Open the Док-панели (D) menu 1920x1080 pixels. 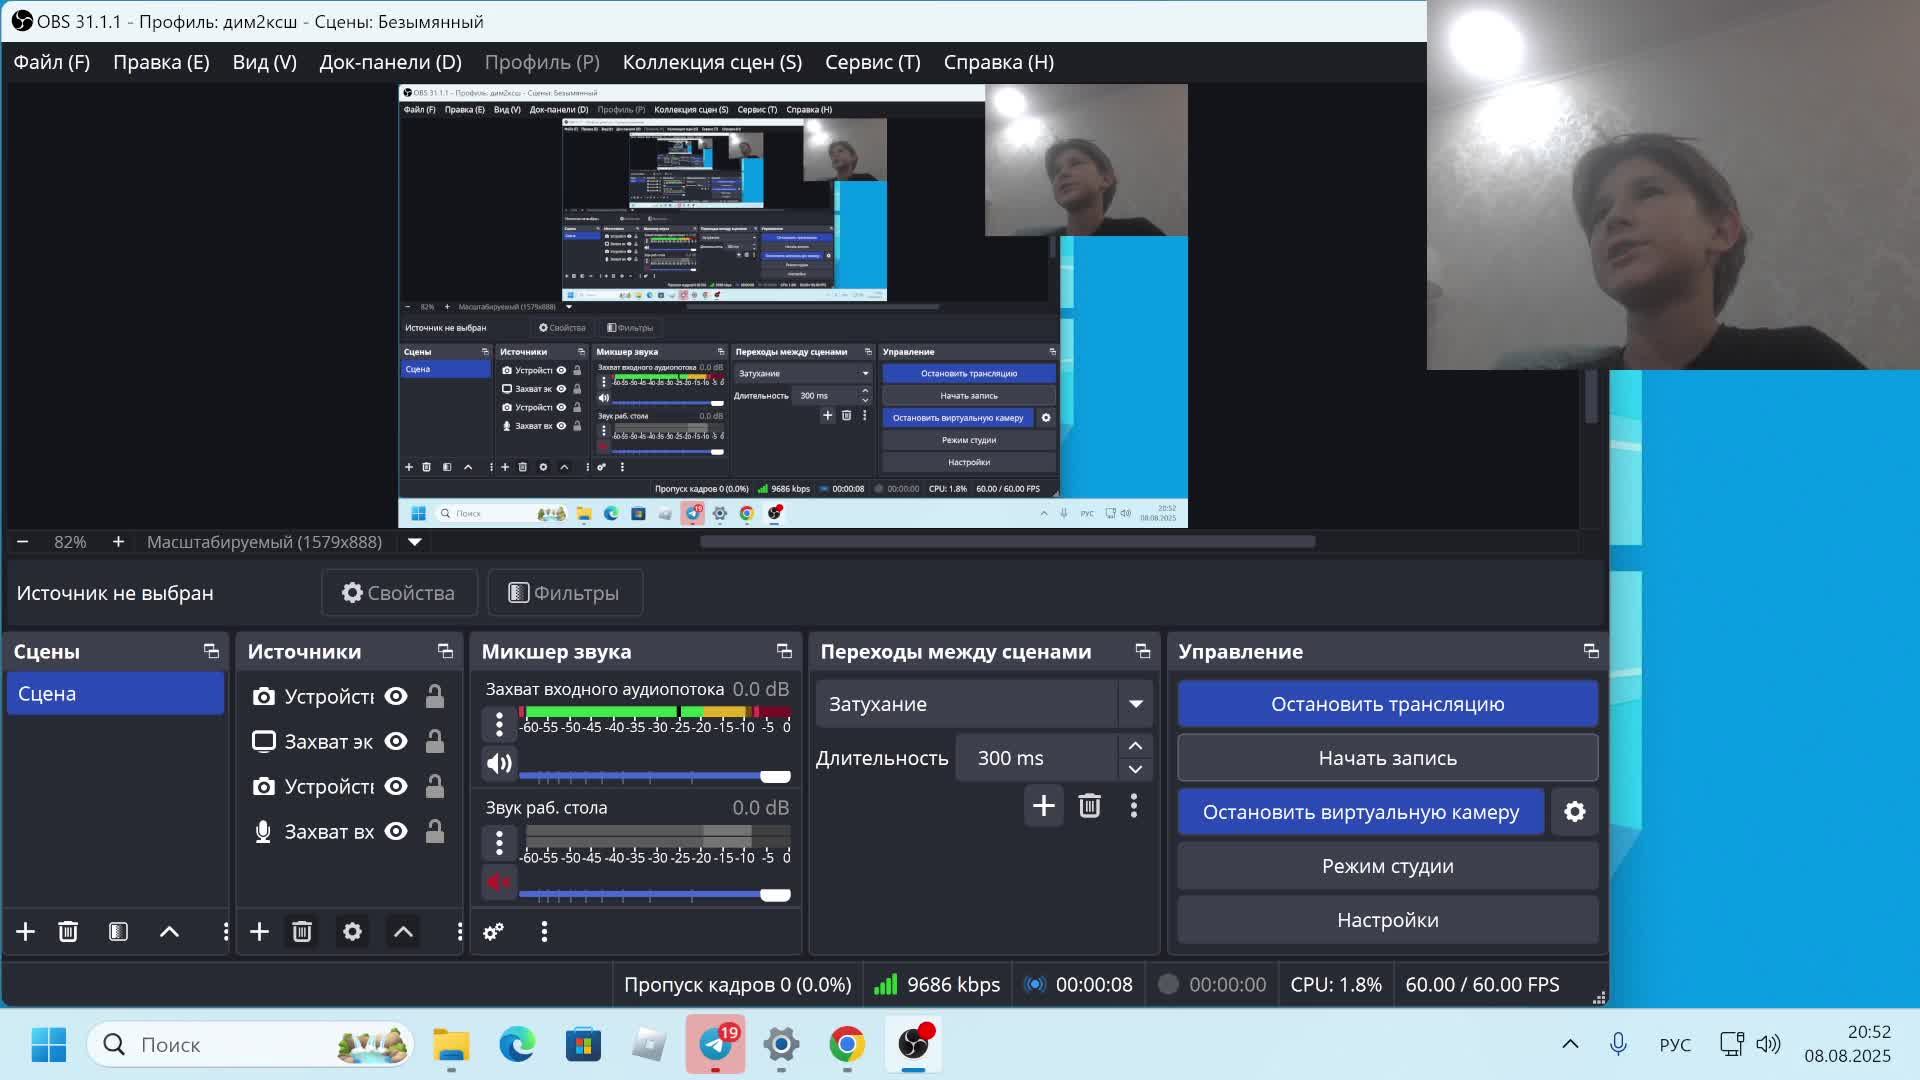pyautogui.click(x=390, y=62)
